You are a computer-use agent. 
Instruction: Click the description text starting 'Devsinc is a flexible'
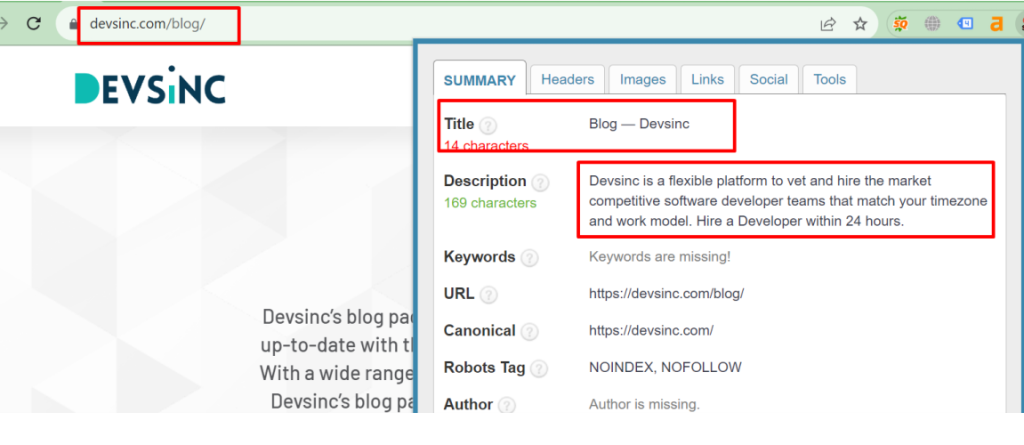coord(788,201)
